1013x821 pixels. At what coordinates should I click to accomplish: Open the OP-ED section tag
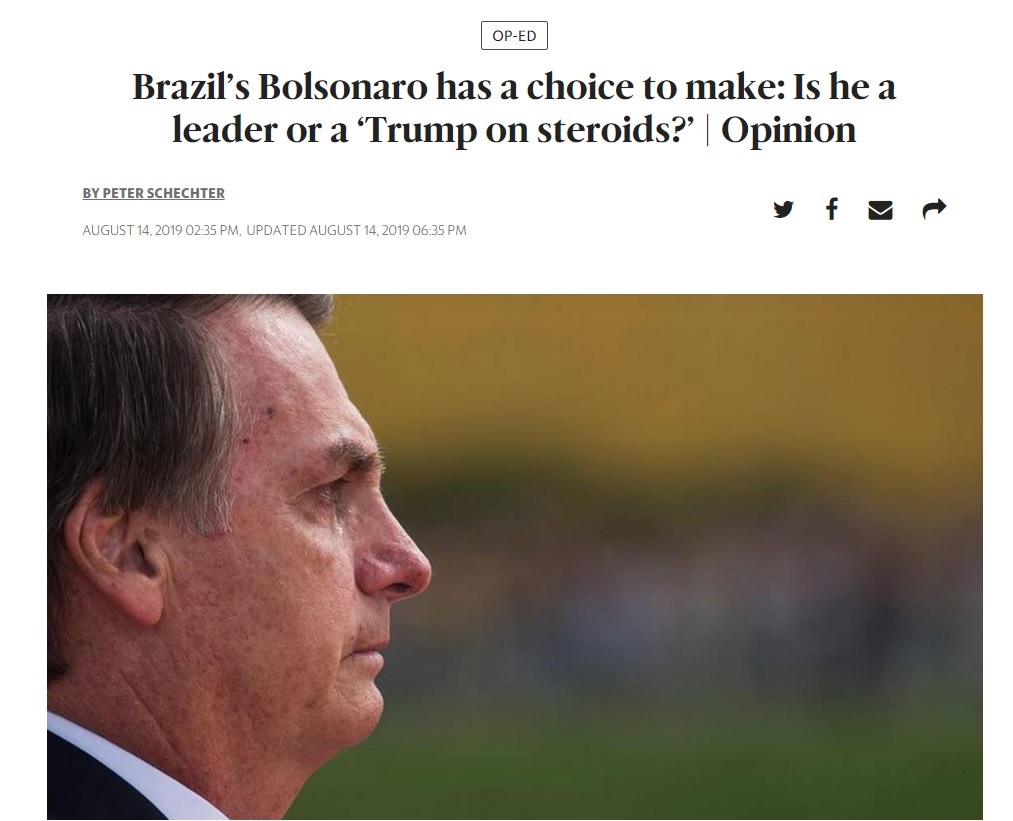coord(514,36)
